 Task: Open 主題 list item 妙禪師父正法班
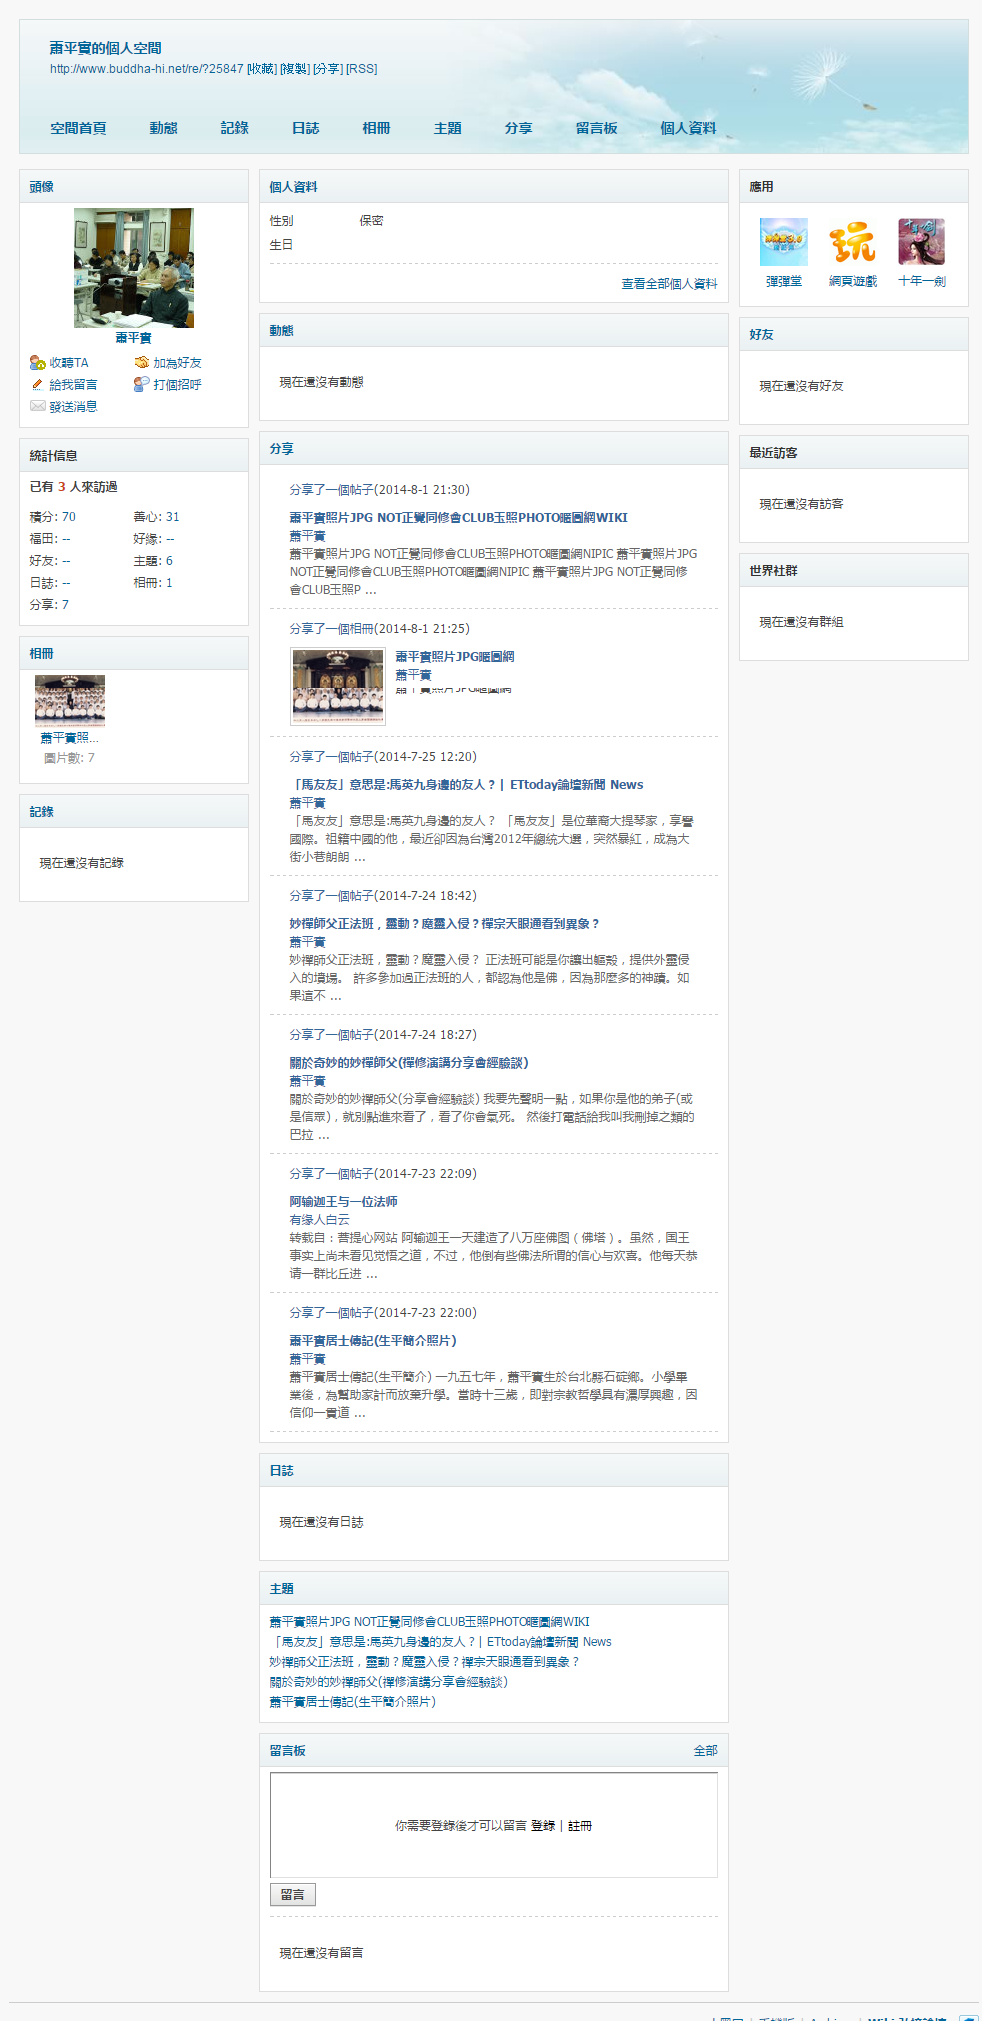(424, 1662)
